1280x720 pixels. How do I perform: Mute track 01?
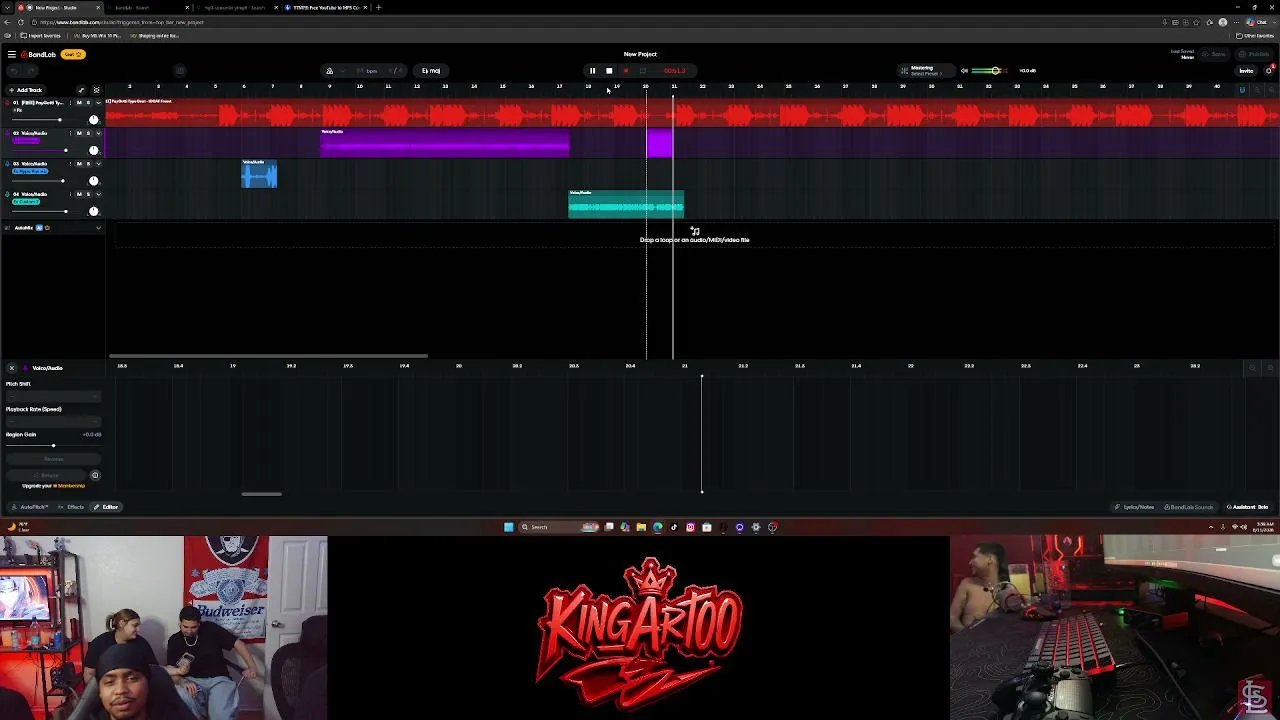click(x=79, y=103)
